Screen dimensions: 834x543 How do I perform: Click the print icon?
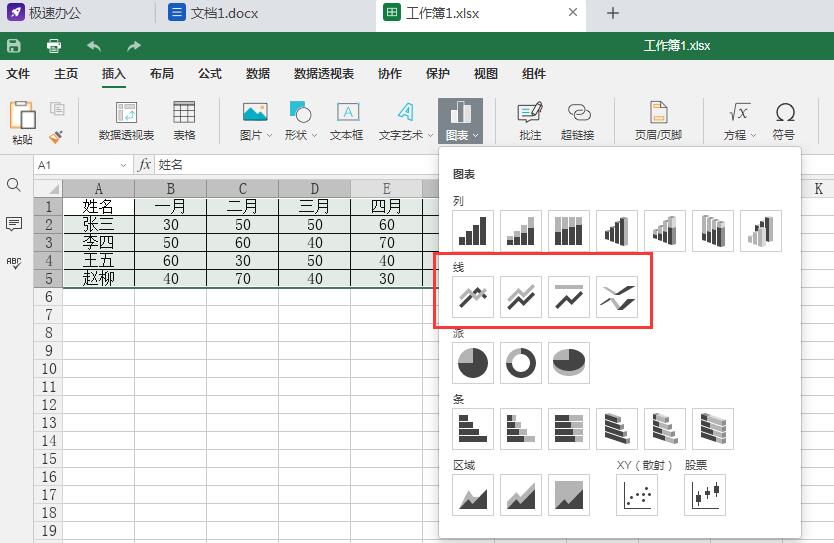click(54, 46)
